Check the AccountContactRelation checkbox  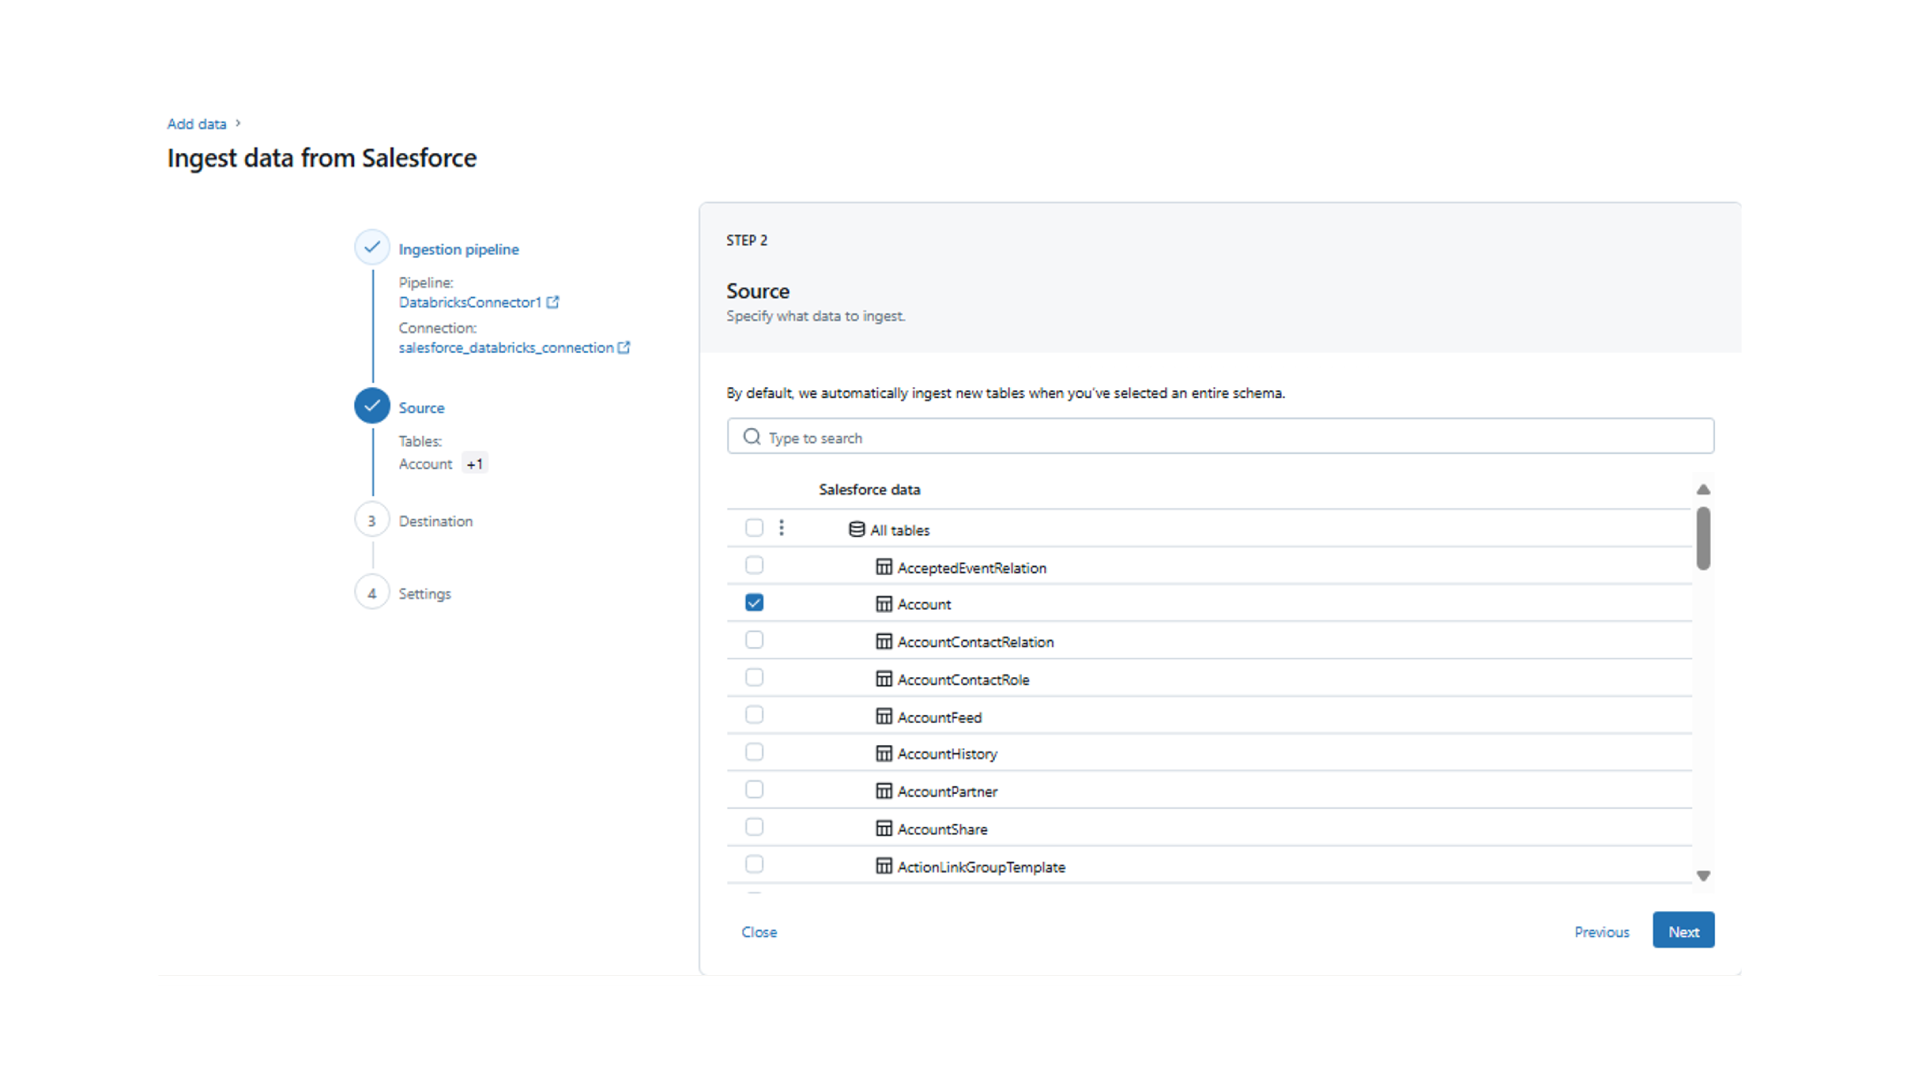pos(754,640)
